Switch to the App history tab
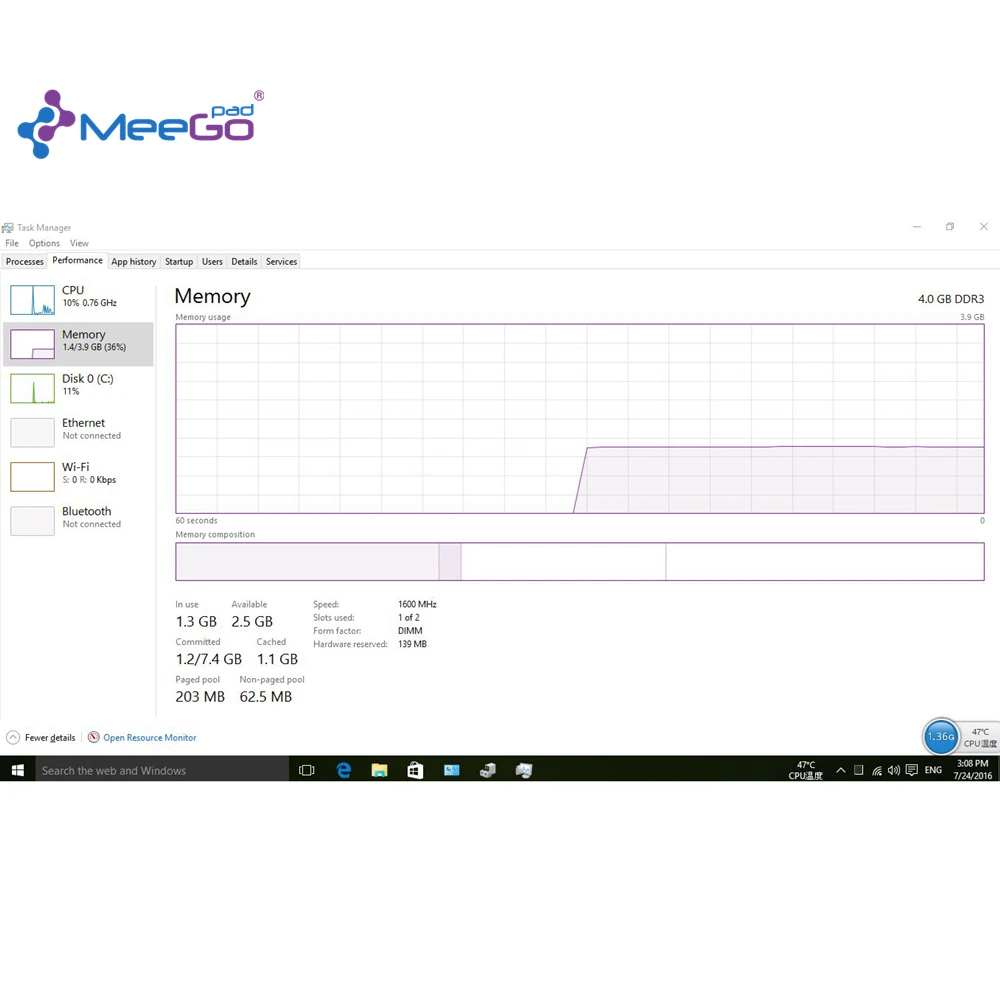Image resolution: width=1000 pixels, height=1000 pixels. (x=134, y=261)
